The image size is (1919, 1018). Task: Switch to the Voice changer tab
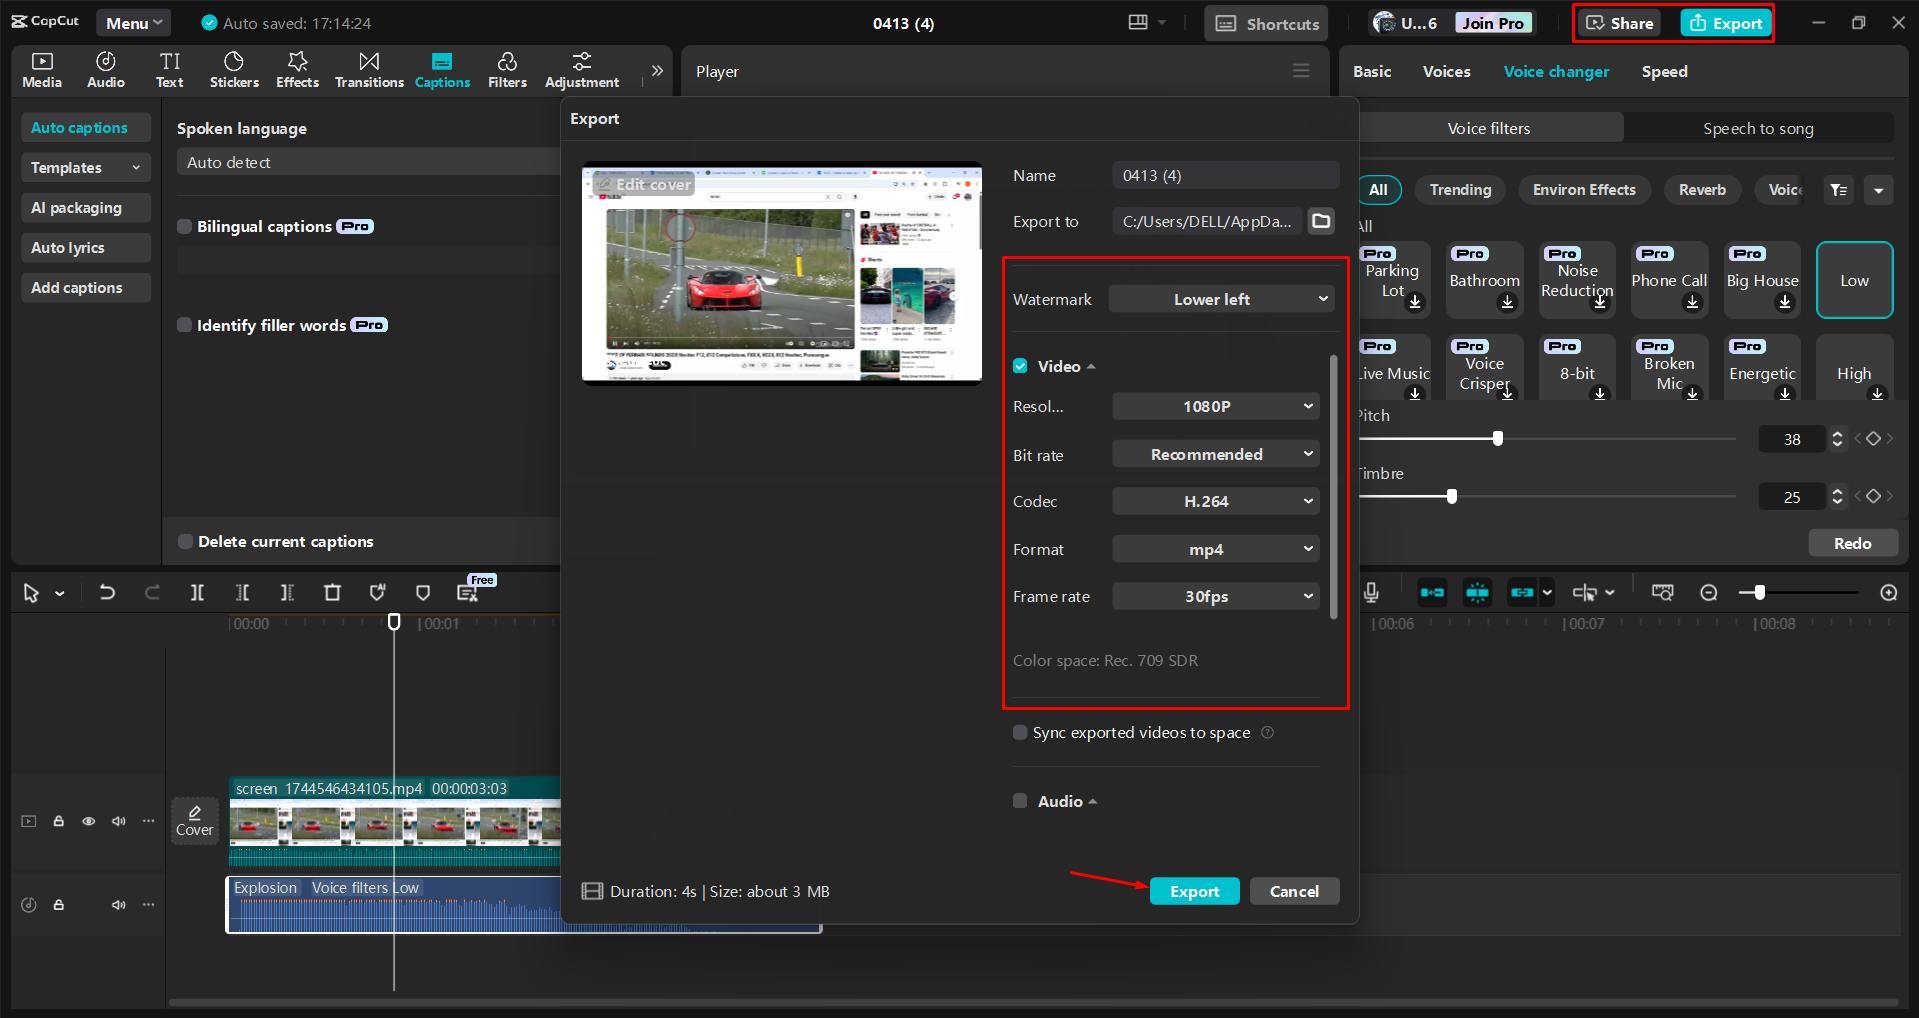[1556, 71]
